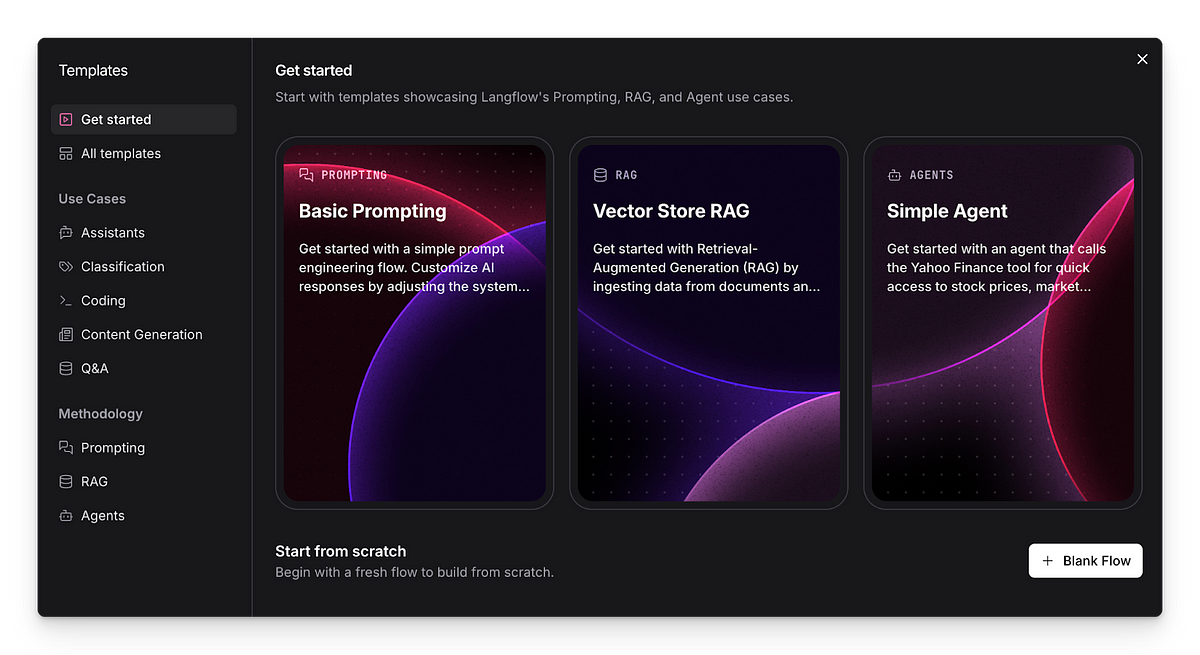
Task: Click the Agents robot icon in sidebar
Action: (x=66, y=516)
